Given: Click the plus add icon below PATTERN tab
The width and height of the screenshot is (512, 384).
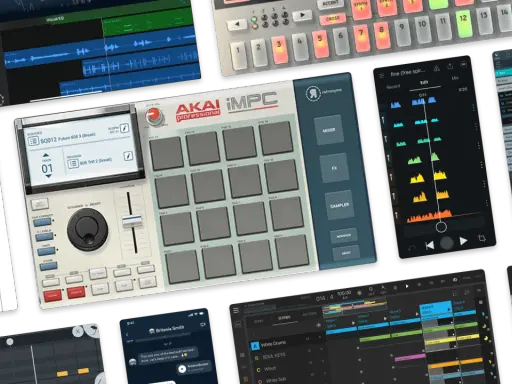Looking at the screenshot, I should [x=318, y=325].
